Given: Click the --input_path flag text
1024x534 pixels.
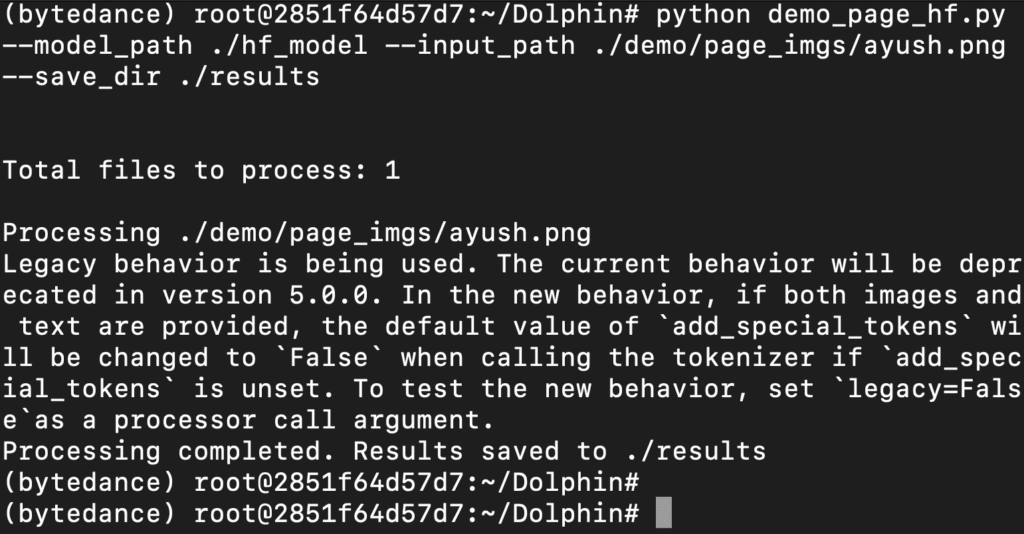Looking at the screenshot, I should (496, 45).
